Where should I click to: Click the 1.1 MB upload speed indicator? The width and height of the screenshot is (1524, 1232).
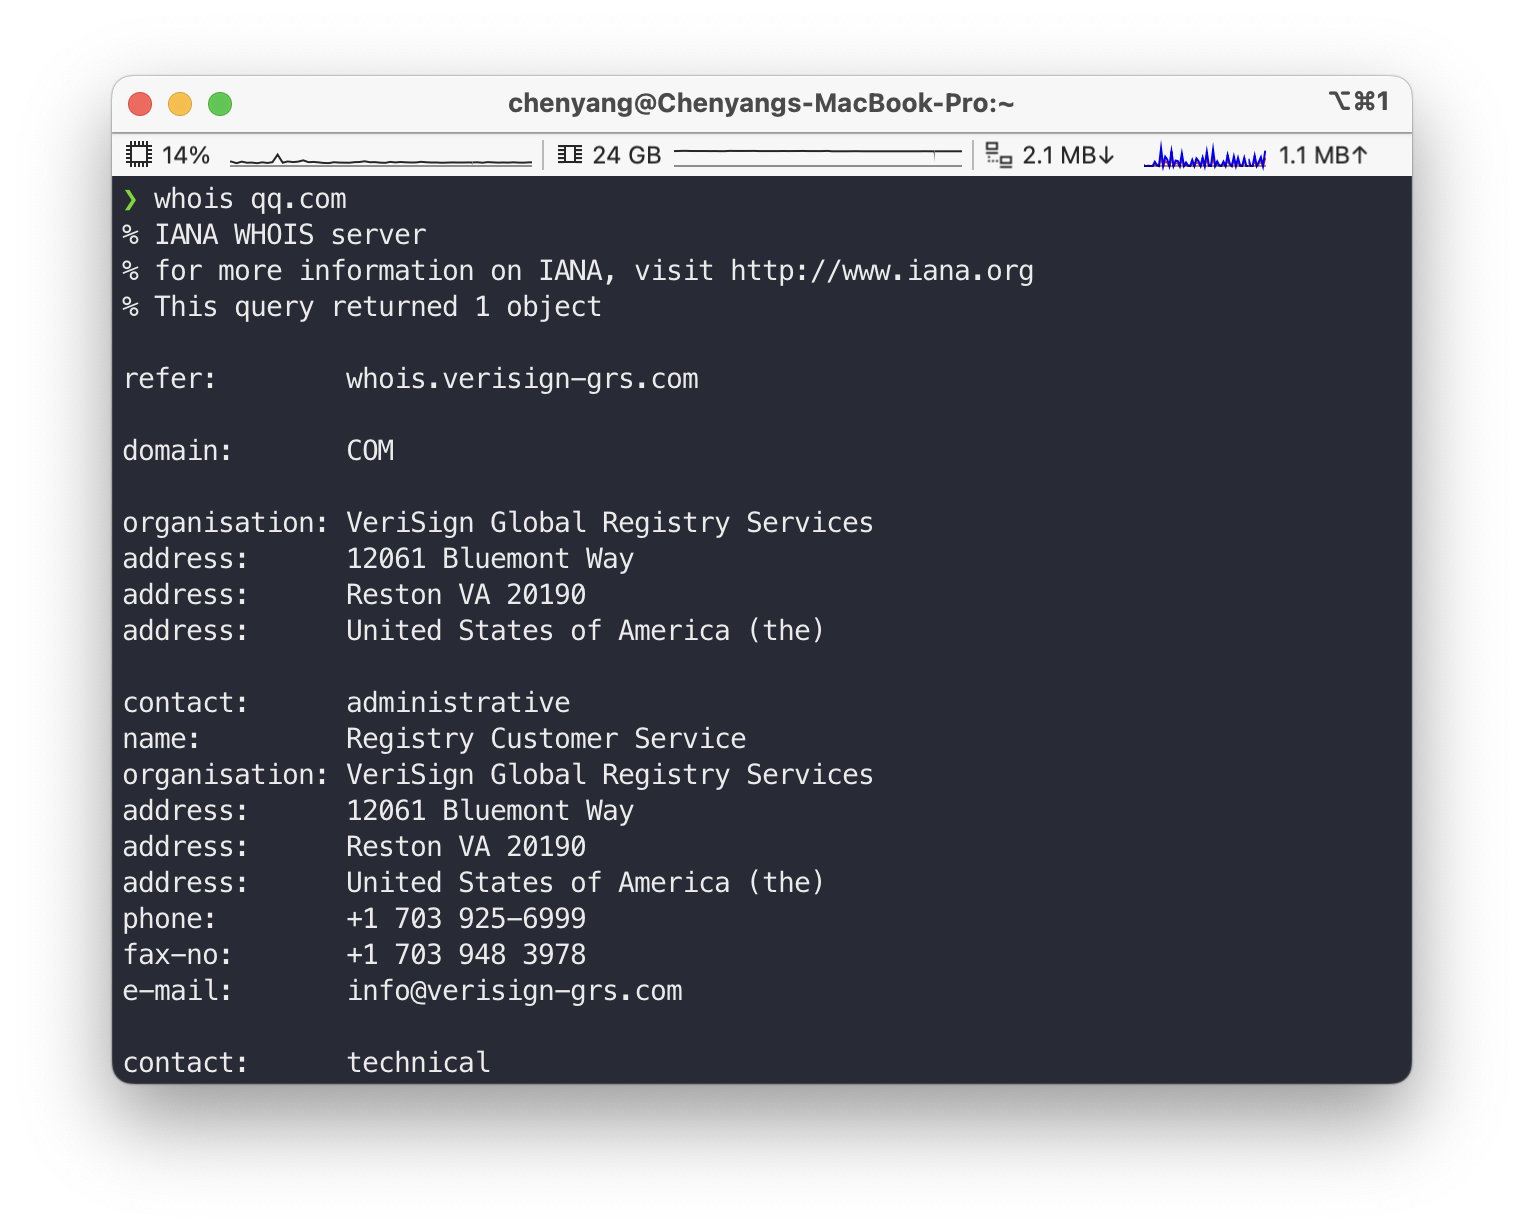click(1323, 155)
